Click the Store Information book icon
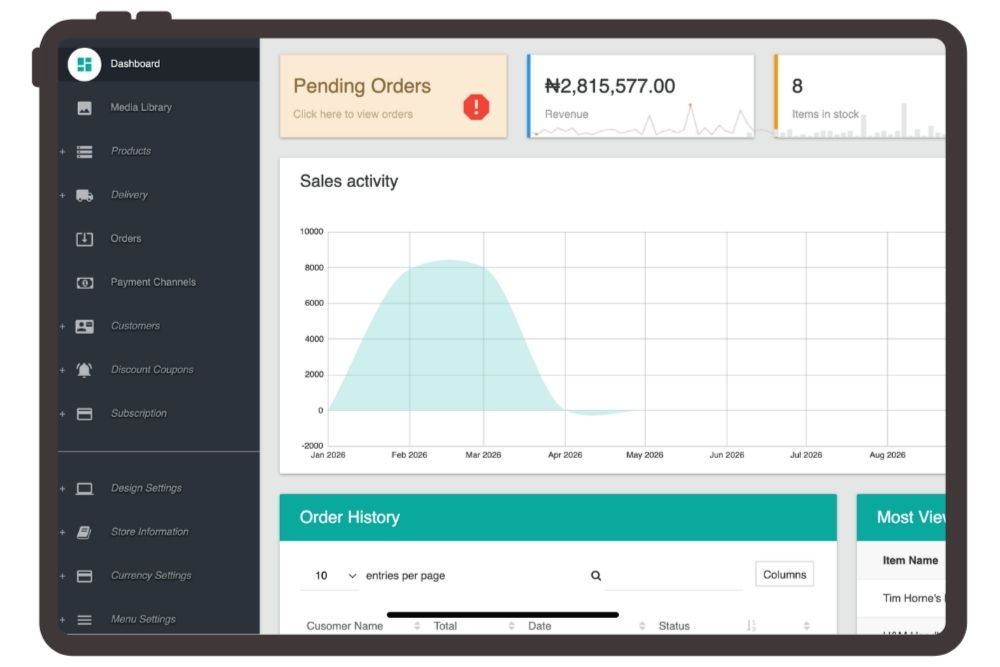 (x=85, y=532)
